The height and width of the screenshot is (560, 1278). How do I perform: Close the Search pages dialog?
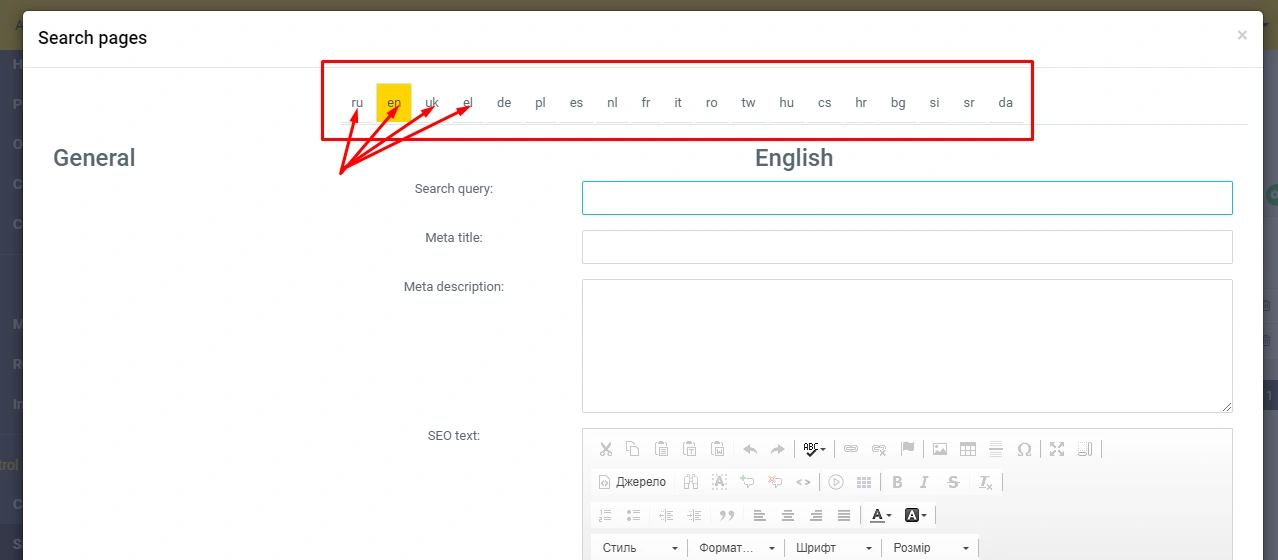[x=1242, y=35]
